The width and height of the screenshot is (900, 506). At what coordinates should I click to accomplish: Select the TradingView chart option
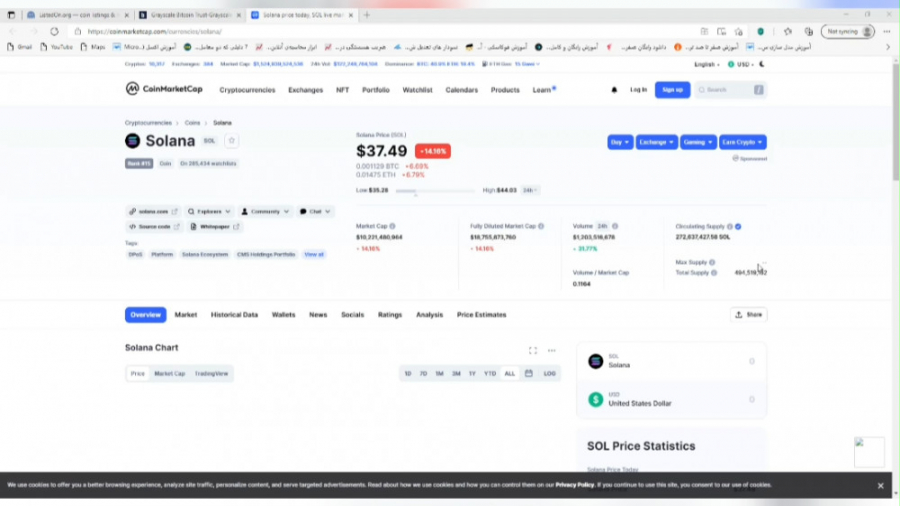coord(211,373)
